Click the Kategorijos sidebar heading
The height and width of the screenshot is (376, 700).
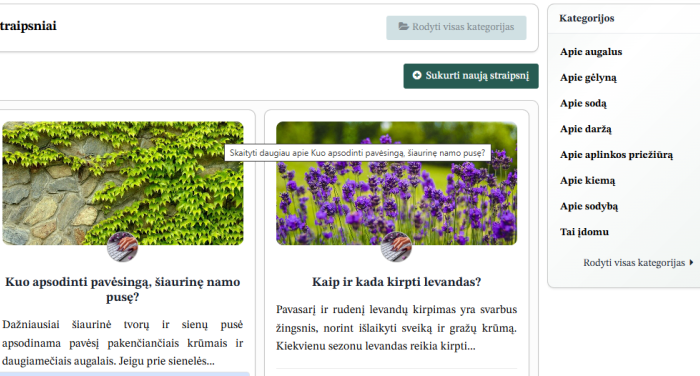(x=587, y=18)
